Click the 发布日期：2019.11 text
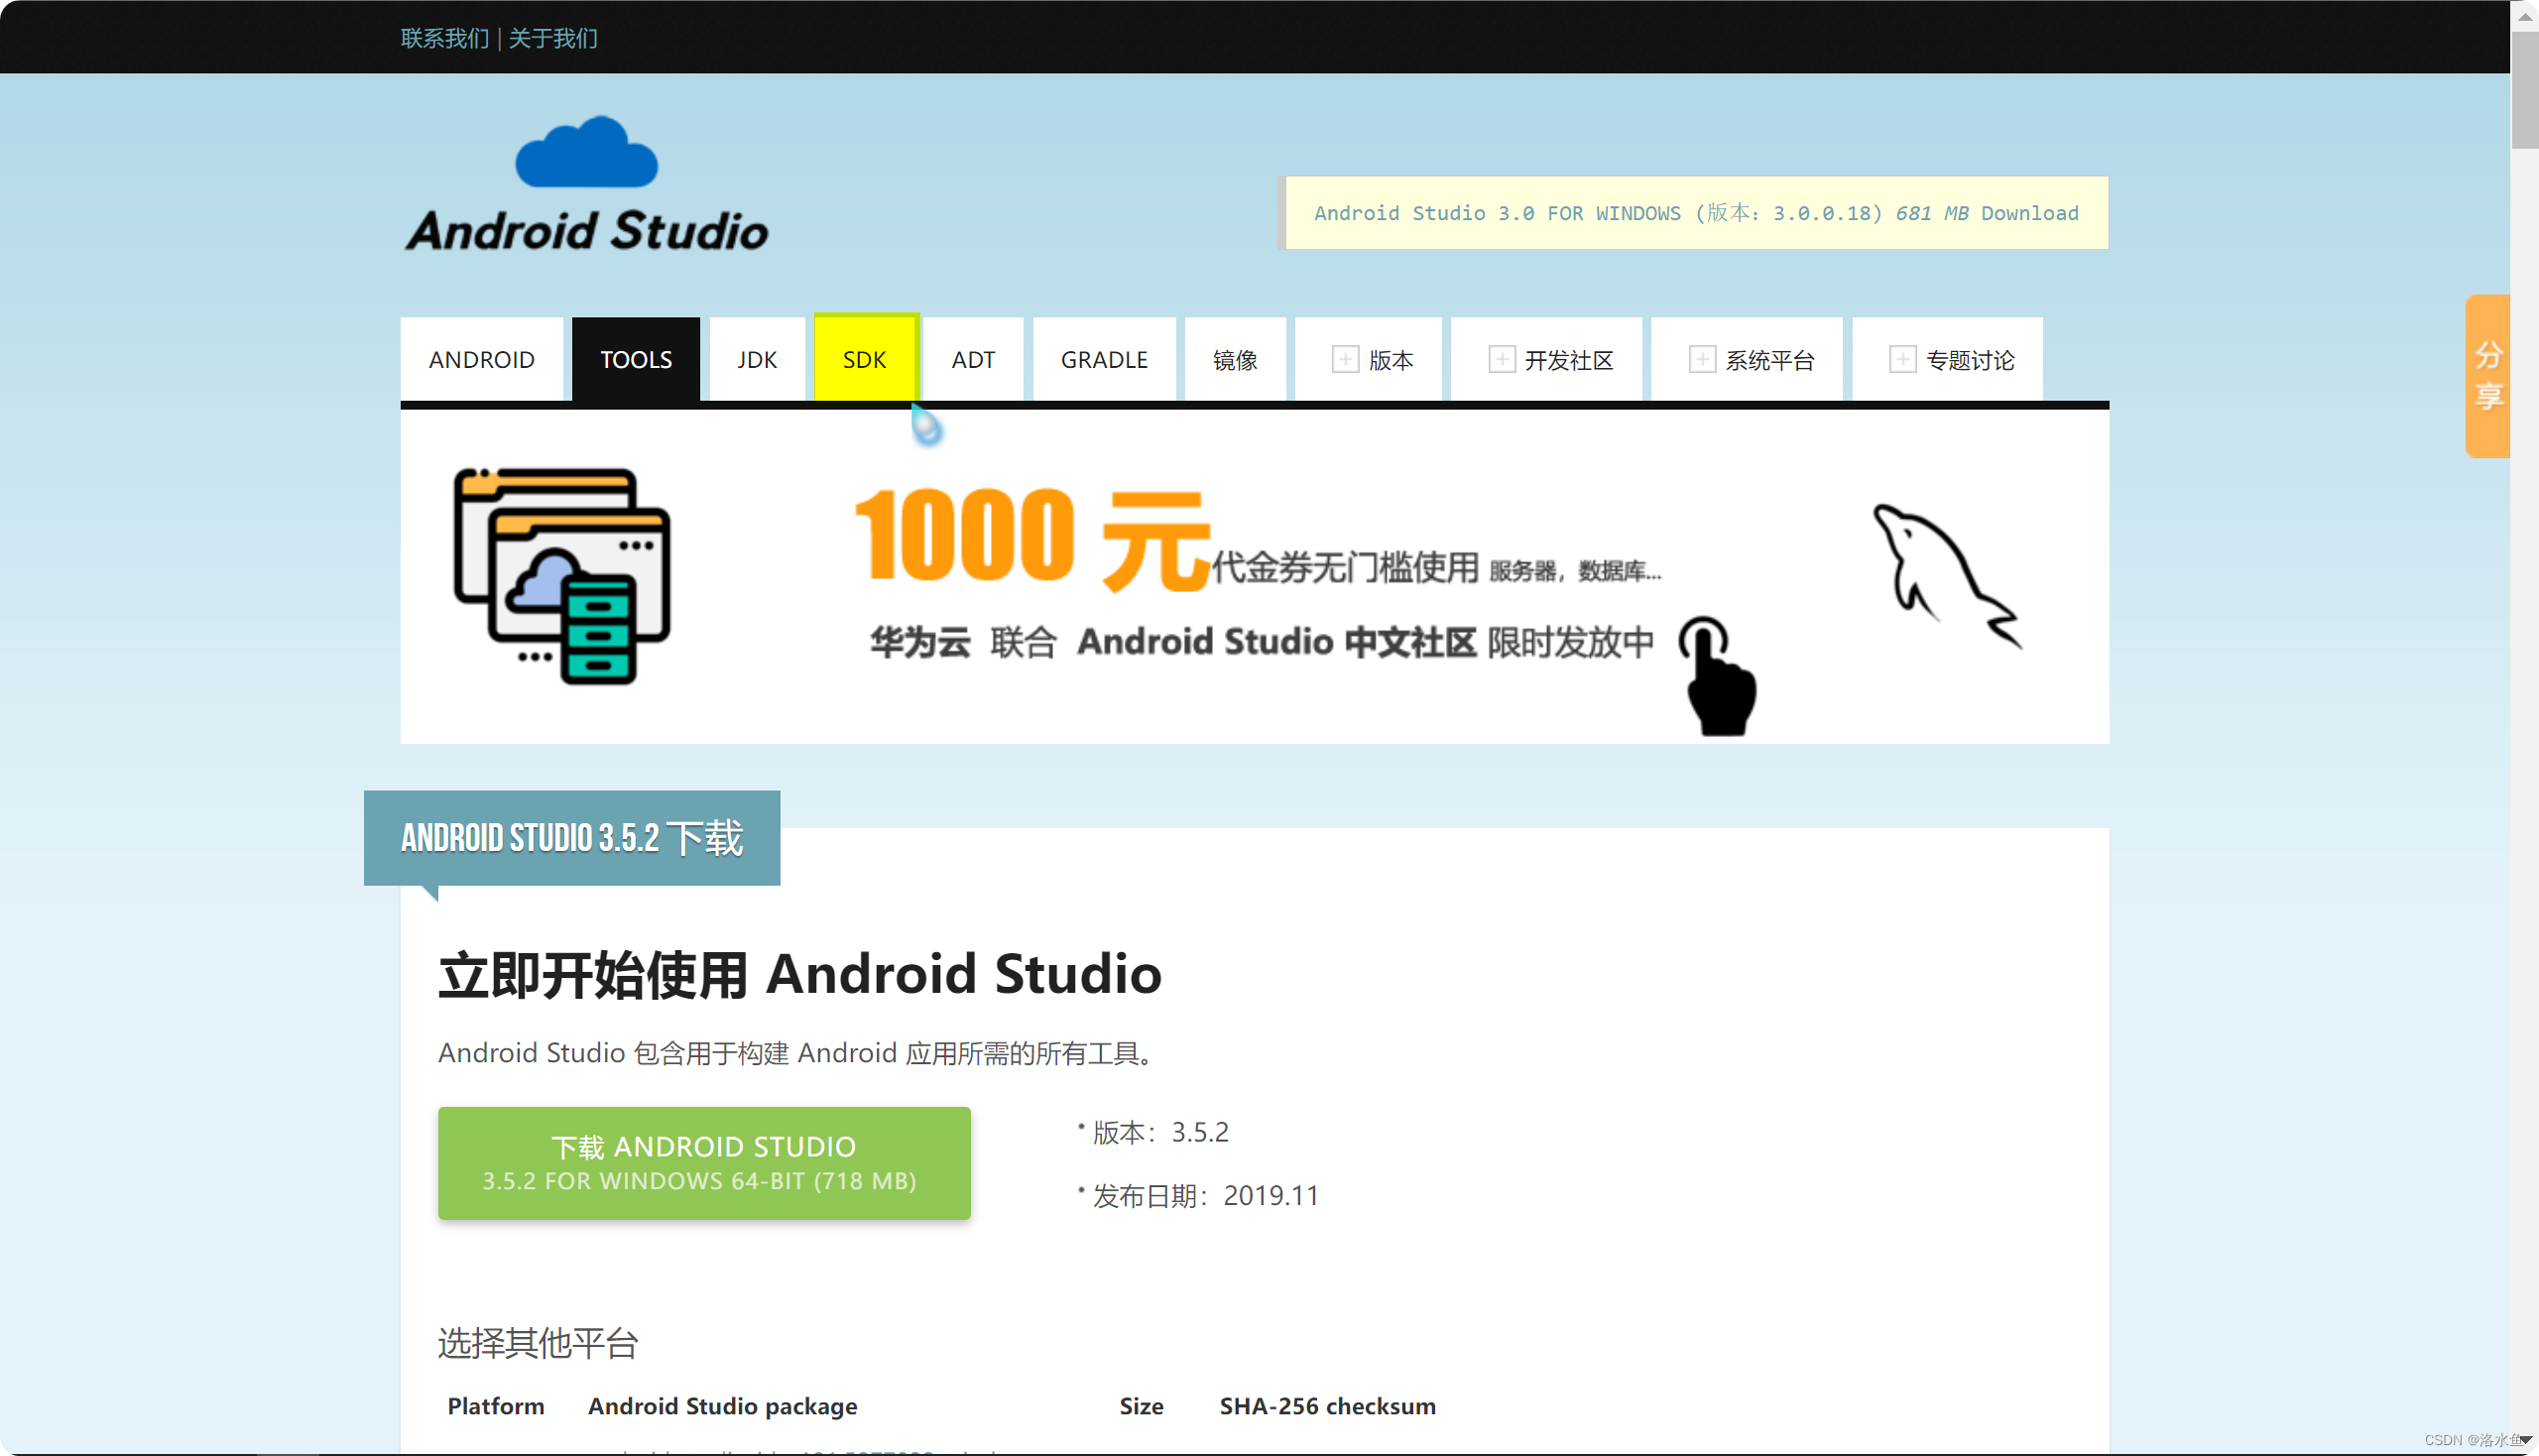This screenshot has width=2539, height=1456. [x=1205, y=1195]
